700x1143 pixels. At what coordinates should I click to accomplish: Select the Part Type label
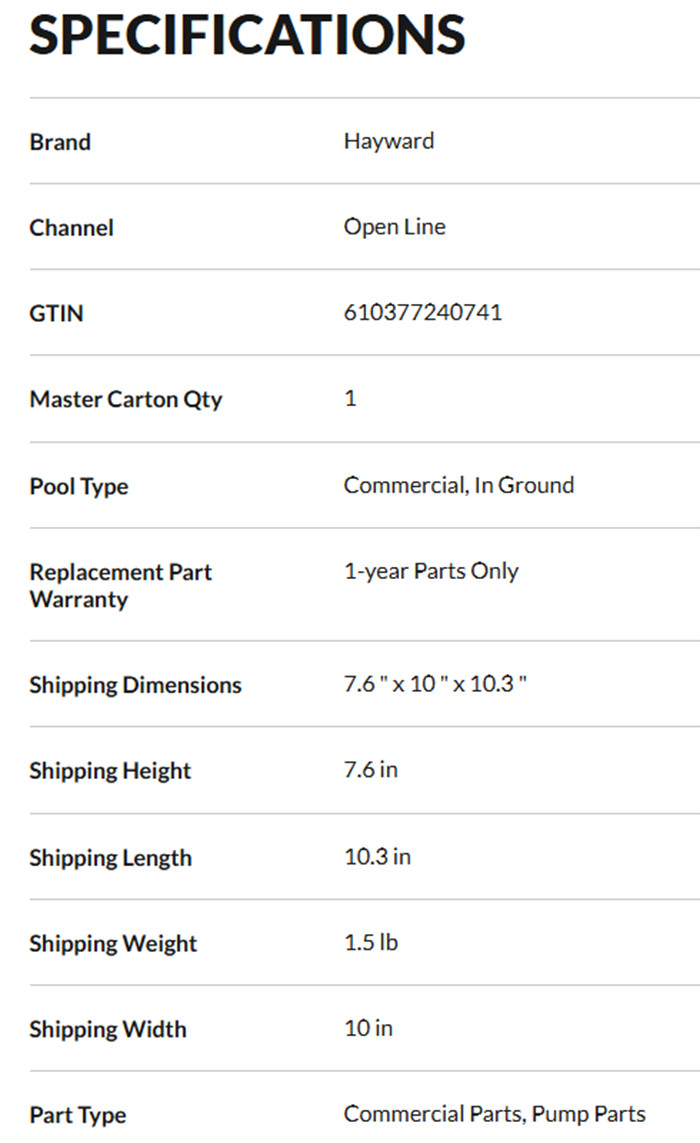tap(78, 1116)
